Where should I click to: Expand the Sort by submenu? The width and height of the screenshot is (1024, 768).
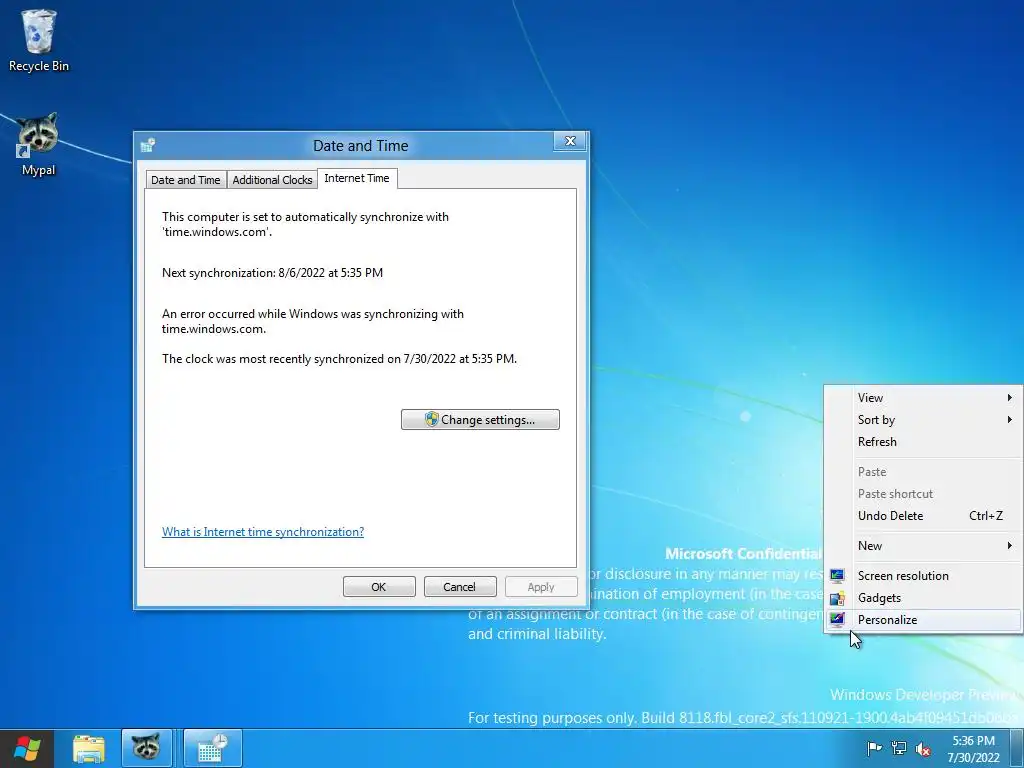[922, 420]
